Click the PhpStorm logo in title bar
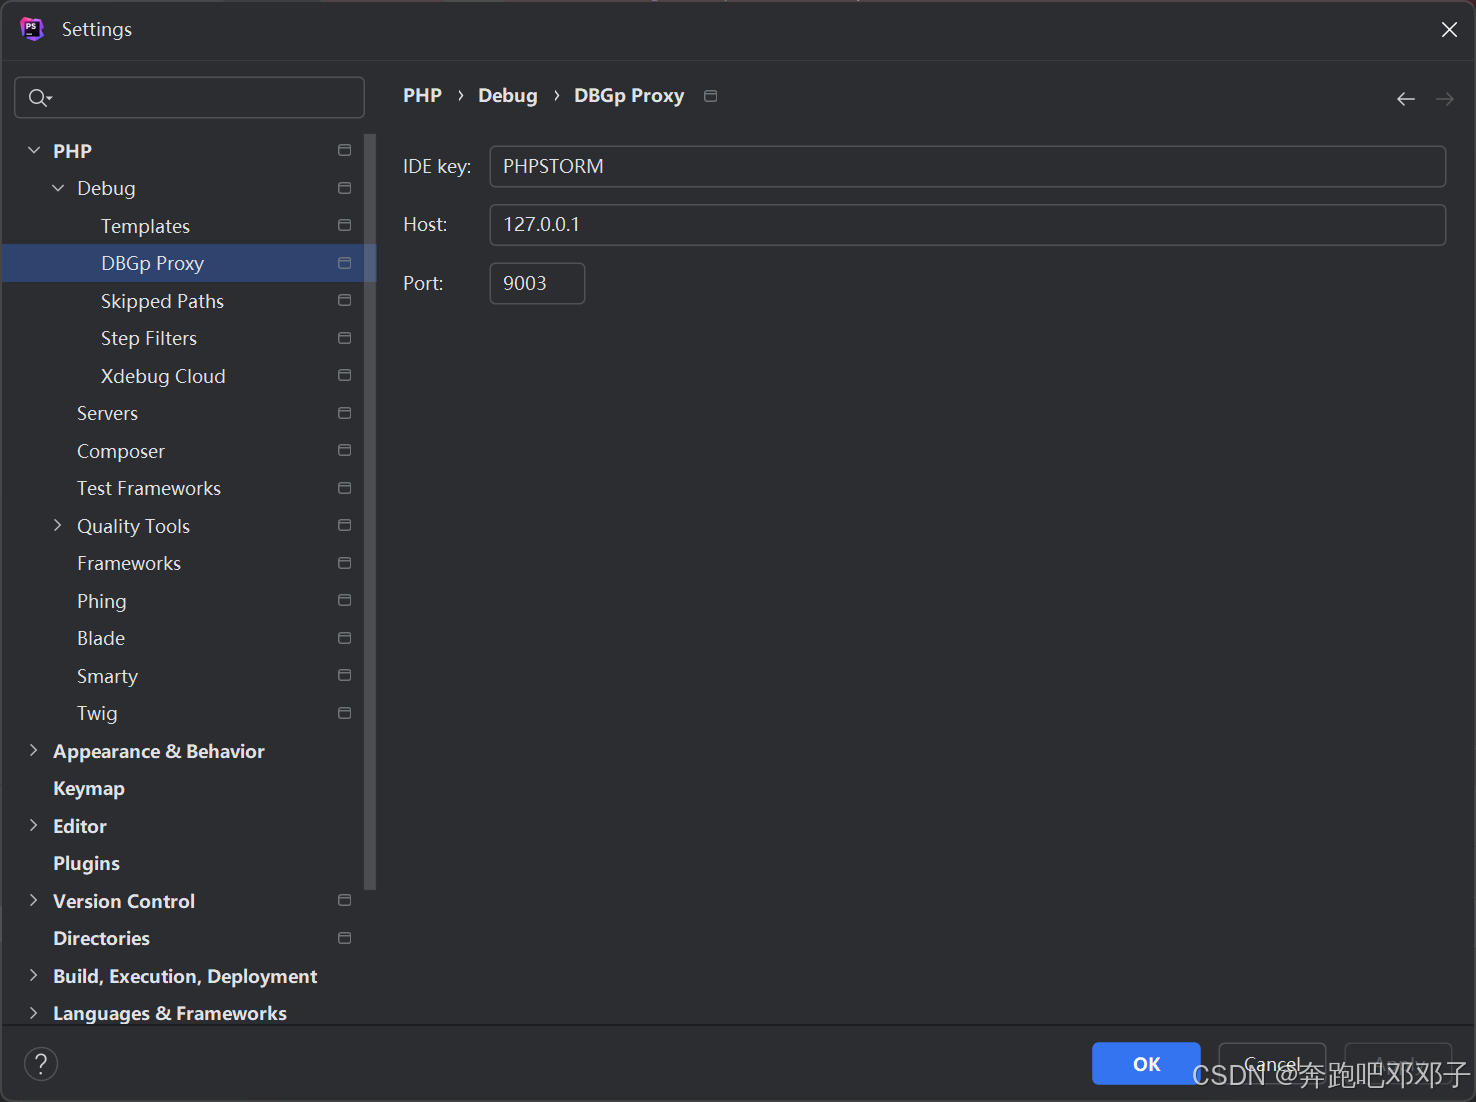This screenshot has width=1476, height=1102. 32,29
